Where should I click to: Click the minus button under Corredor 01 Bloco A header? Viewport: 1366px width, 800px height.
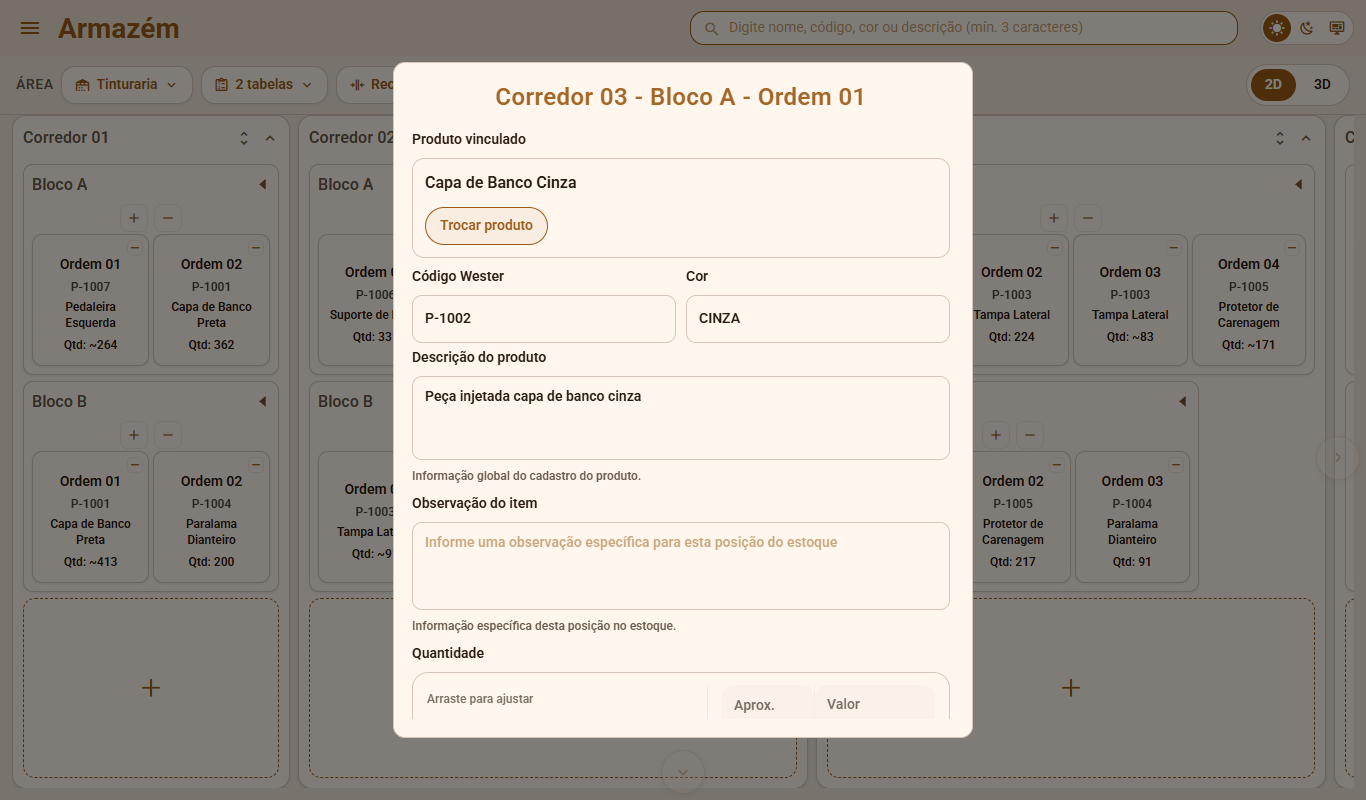168,217
